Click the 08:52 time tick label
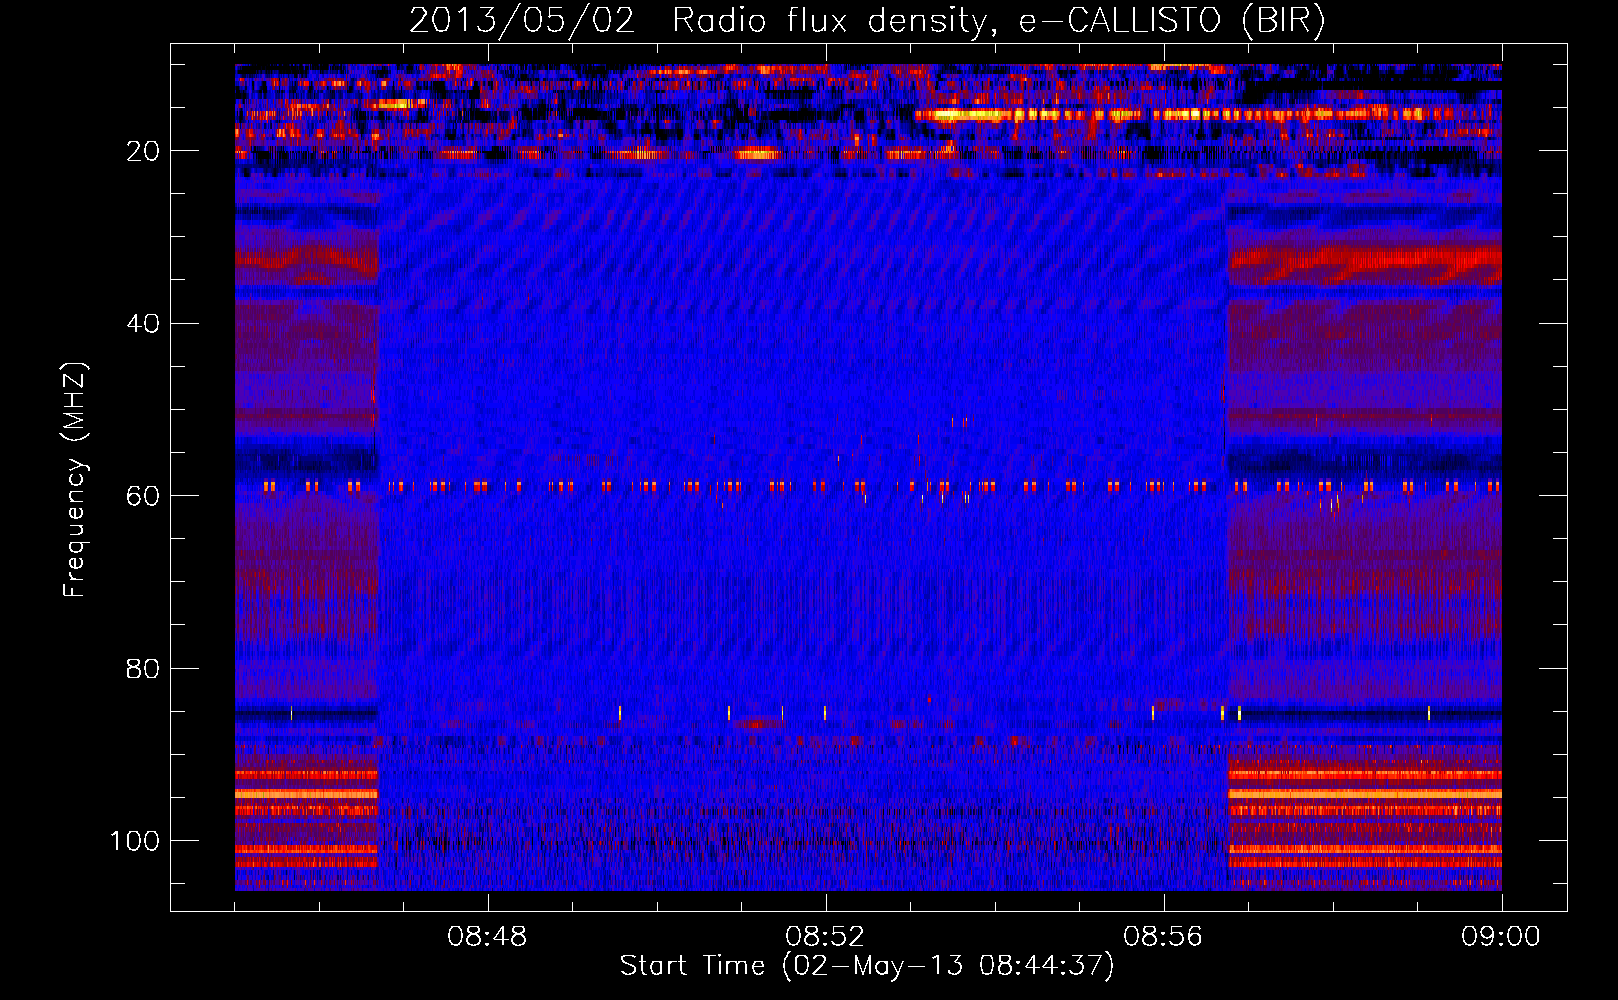 (x=825, y=937)
